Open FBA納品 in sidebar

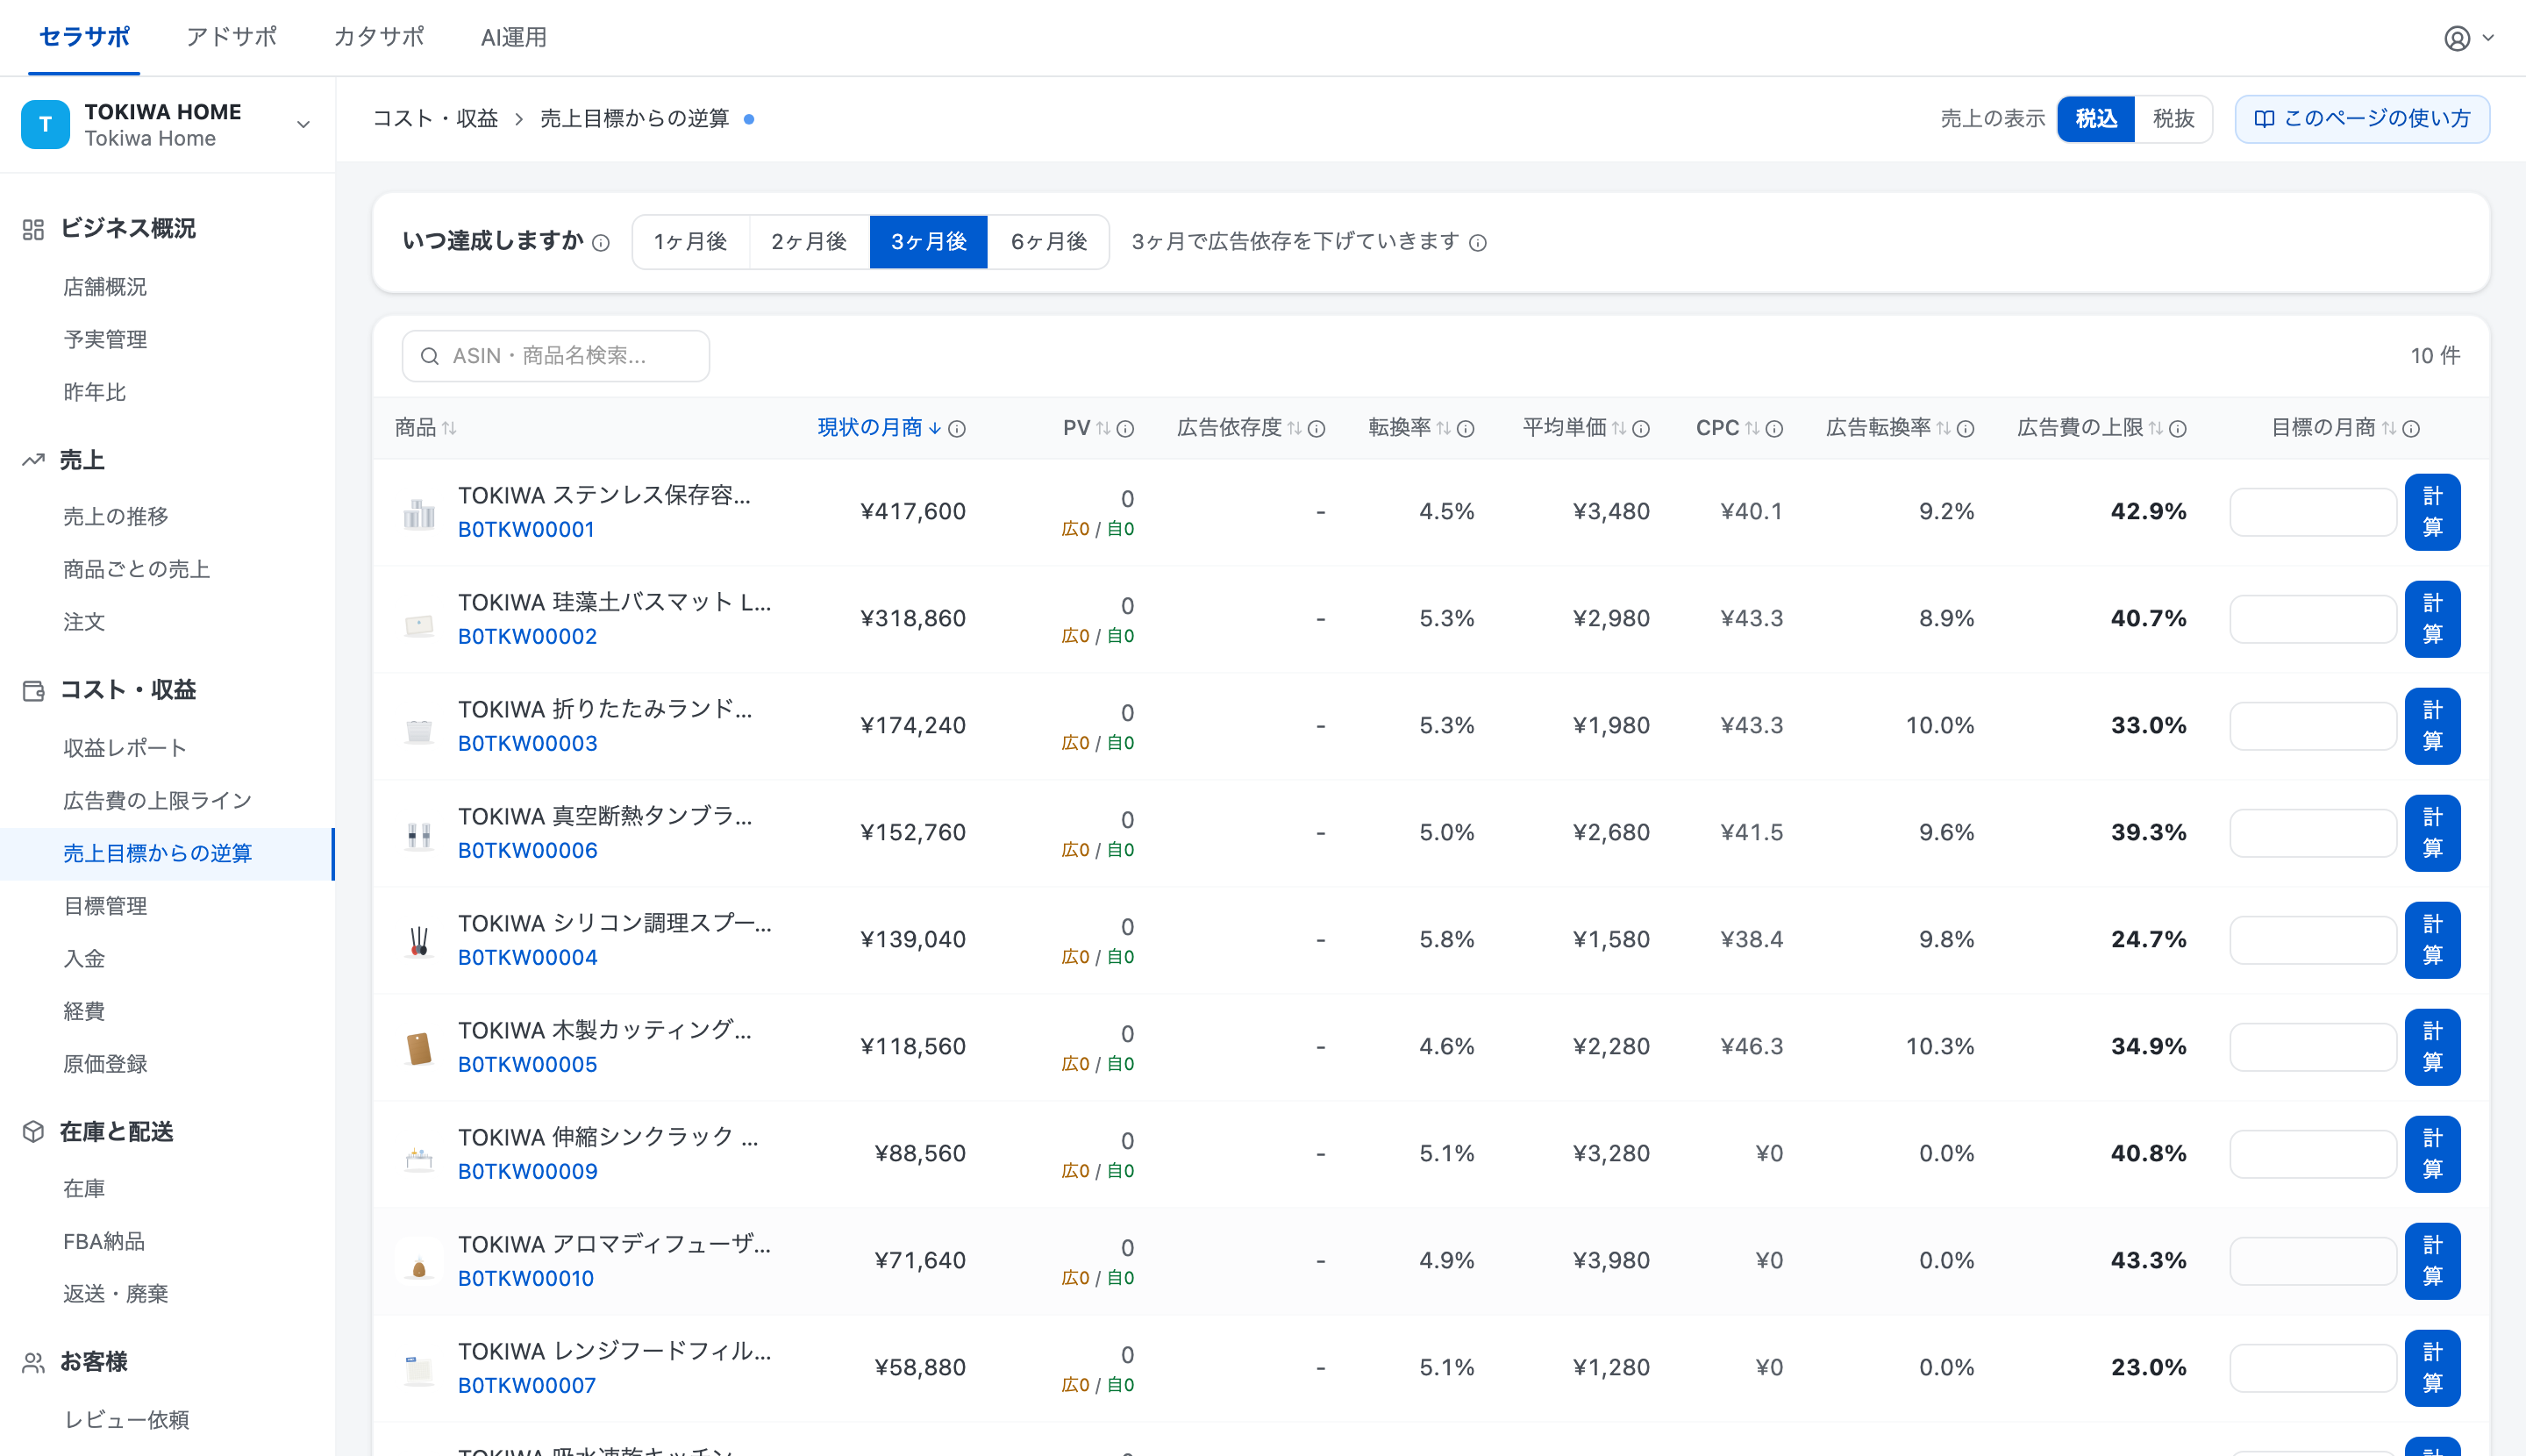[x=104, y=1241]
